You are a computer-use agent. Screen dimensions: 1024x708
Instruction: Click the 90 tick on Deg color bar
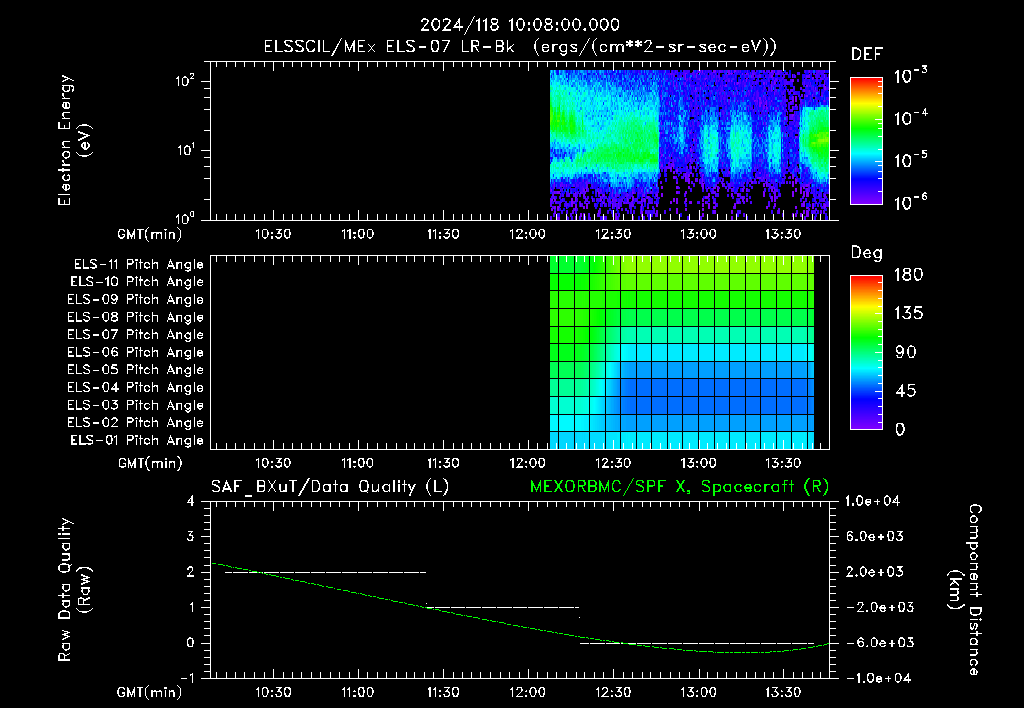click(x=905, y=353)
